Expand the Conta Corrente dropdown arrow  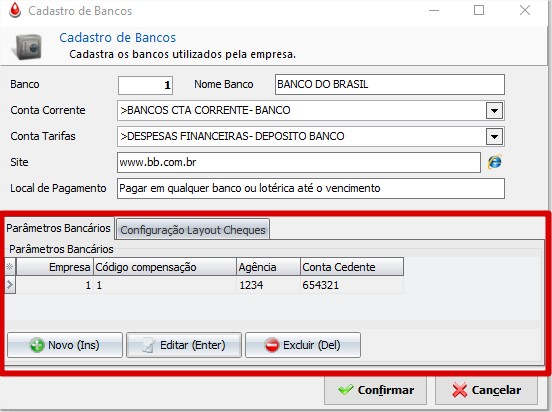tap(494, 111)
